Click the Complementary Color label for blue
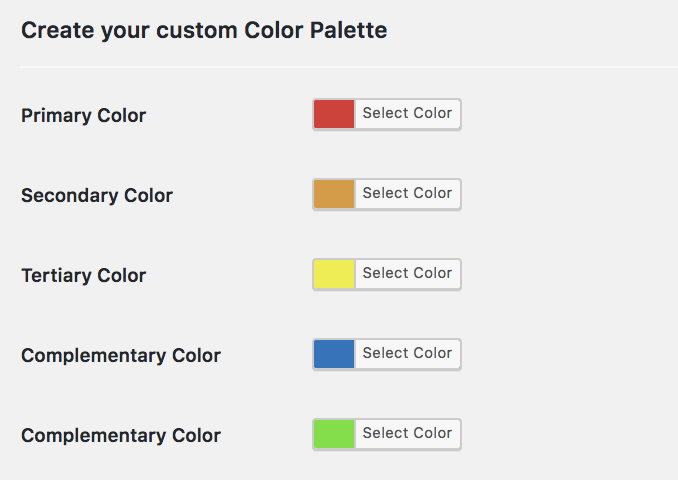Screen dimensions: 678x480 [x=121, y=356]
